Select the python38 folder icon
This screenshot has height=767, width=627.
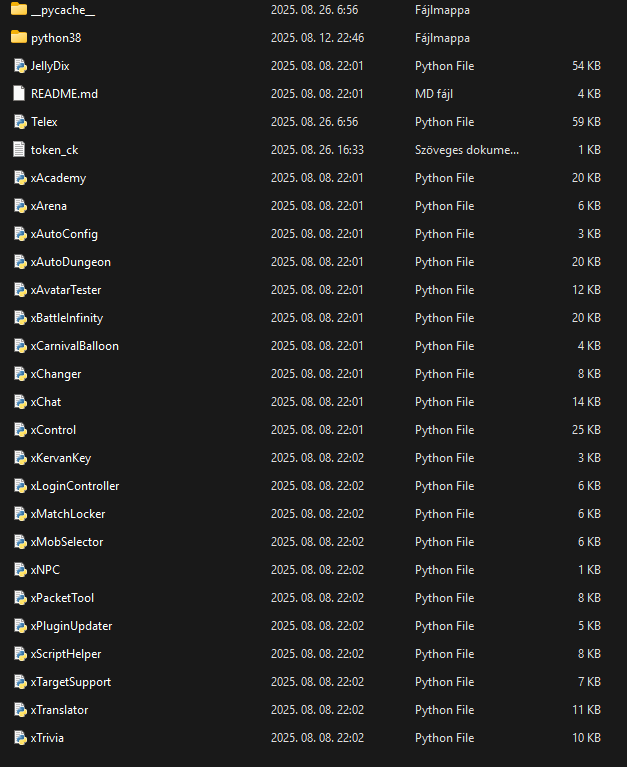[18, 38]
